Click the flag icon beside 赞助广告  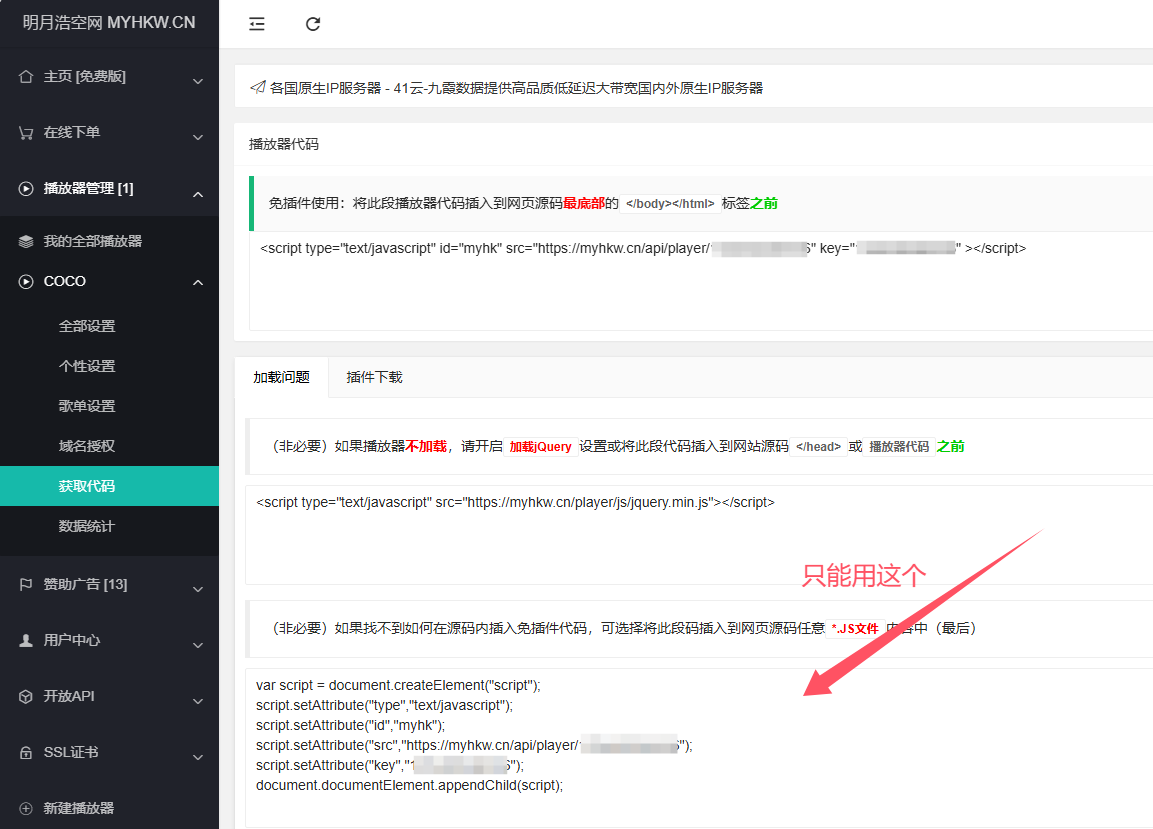click(x=26, y=584)
